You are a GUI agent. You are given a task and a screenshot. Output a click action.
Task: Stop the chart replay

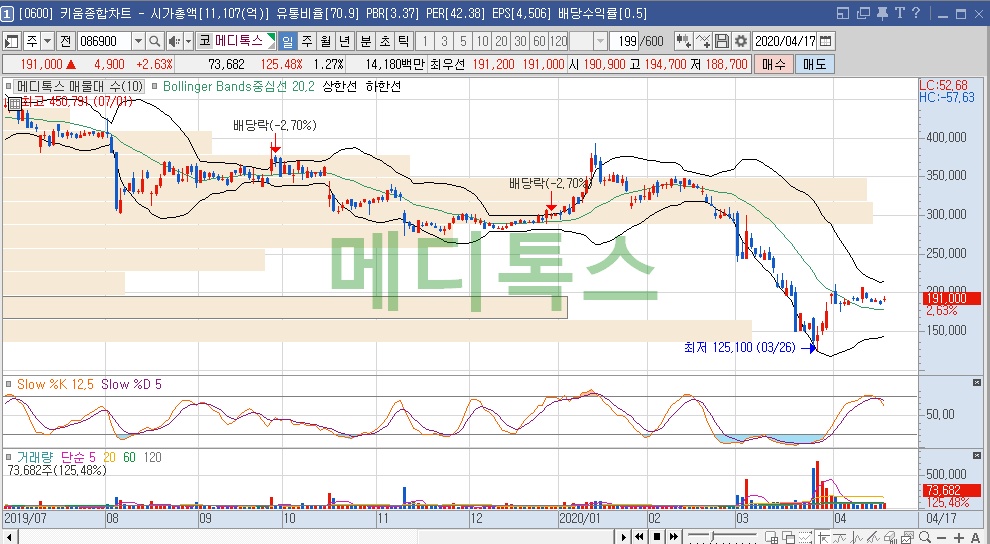pos(657,537)
